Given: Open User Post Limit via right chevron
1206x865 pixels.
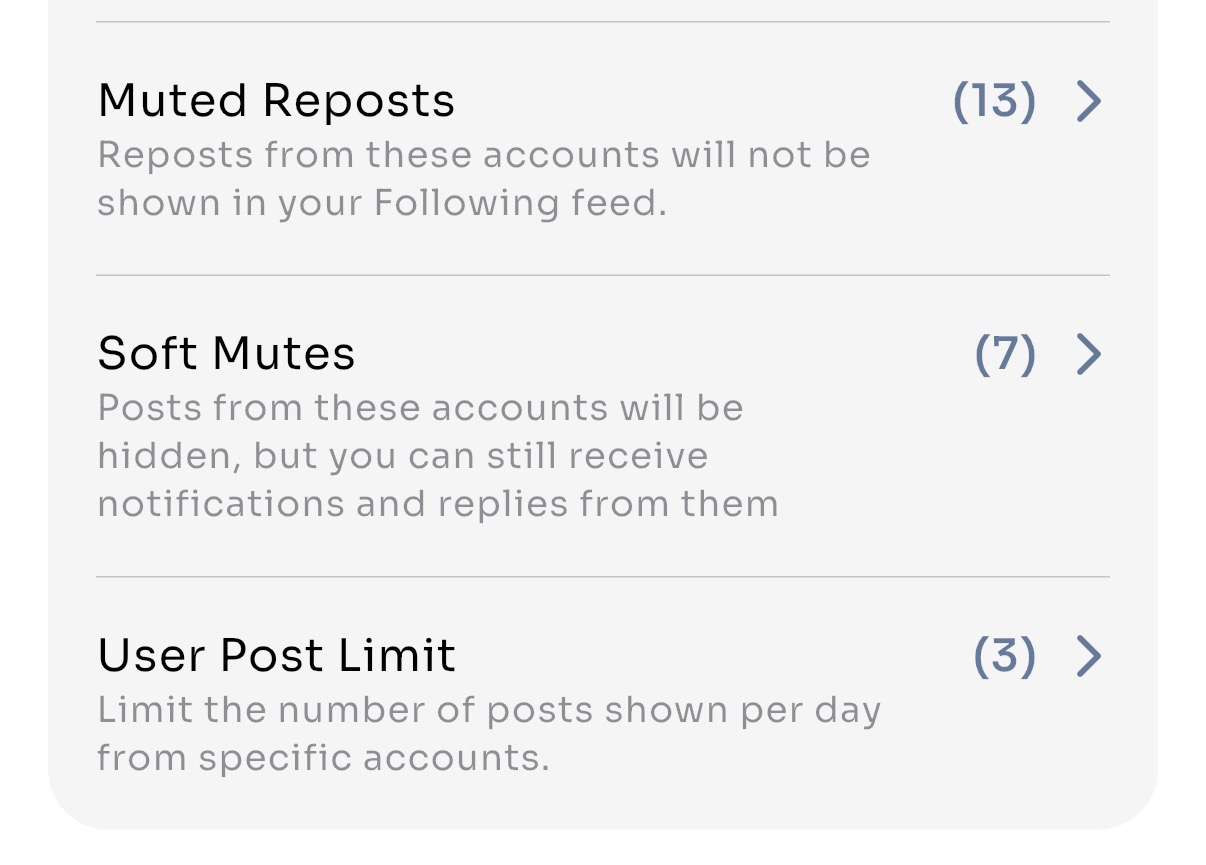Looking at the screenshot, I should coord(1088,656).
